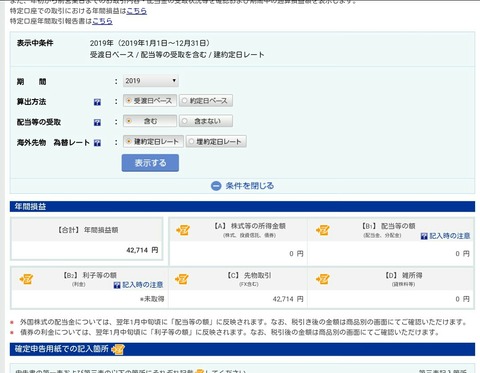480x373 pixels.
Task: Open こちら link for 年間損益
Action: tap(136, 11)
